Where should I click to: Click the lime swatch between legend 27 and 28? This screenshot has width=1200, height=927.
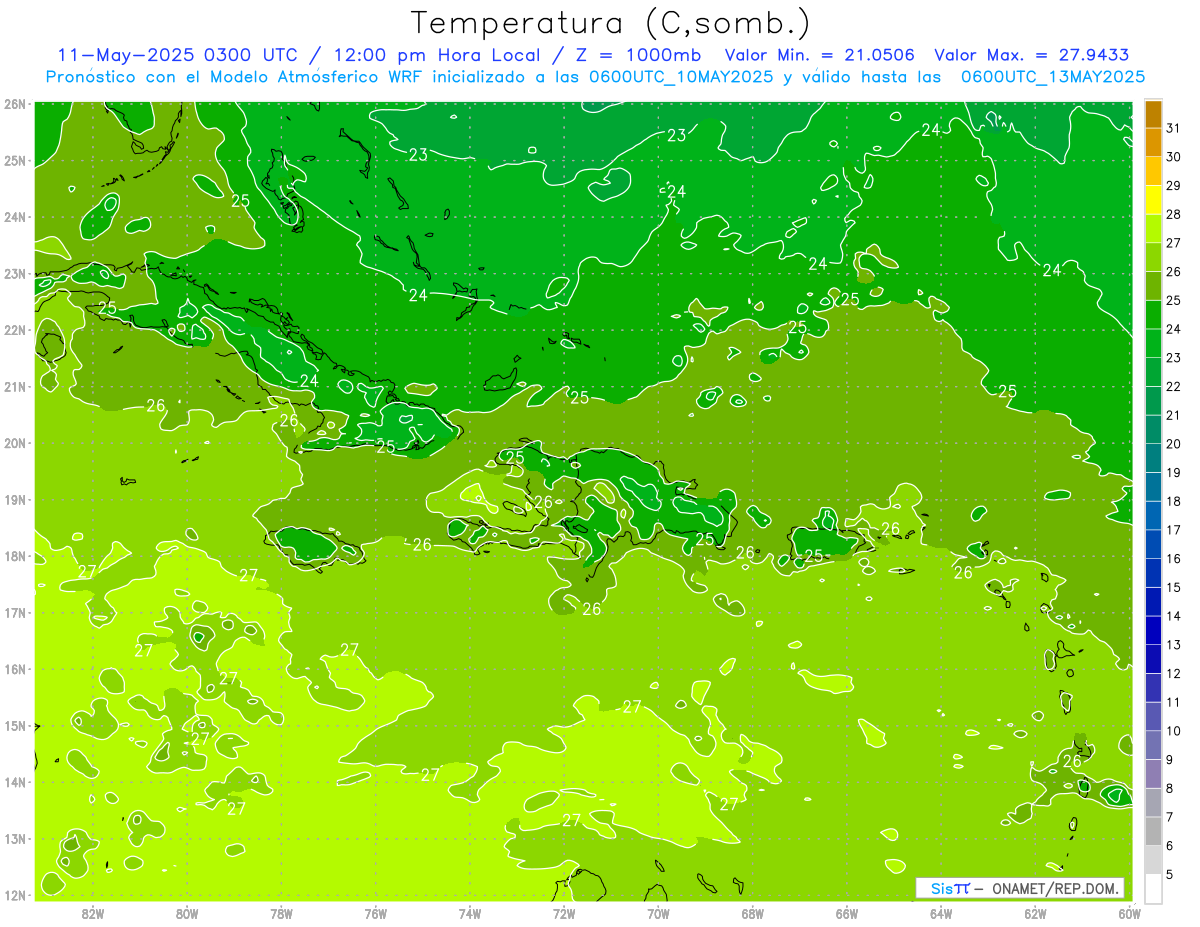click(x=1153, y=229)
